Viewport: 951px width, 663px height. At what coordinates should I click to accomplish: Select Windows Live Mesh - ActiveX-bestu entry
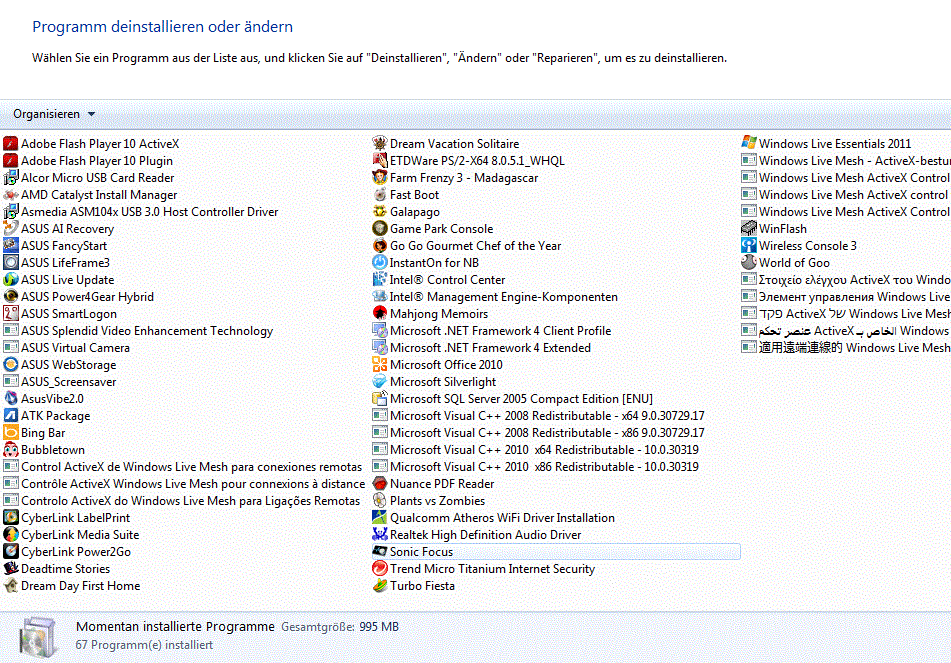tap(845, 161)
